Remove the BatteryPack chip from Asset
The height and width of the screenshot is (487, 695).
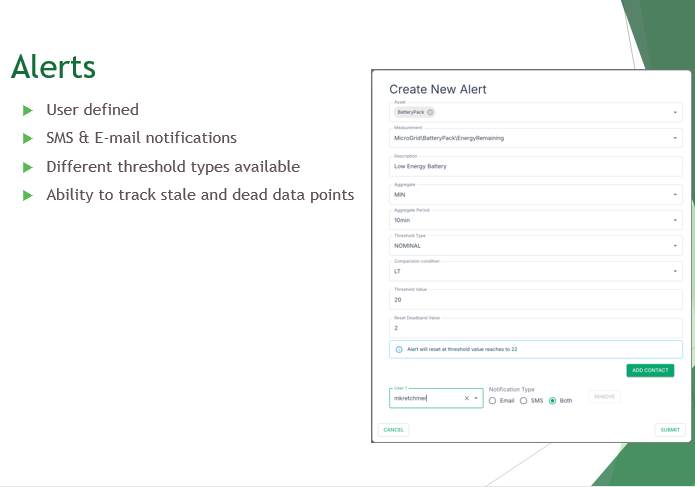click(430, 112)
